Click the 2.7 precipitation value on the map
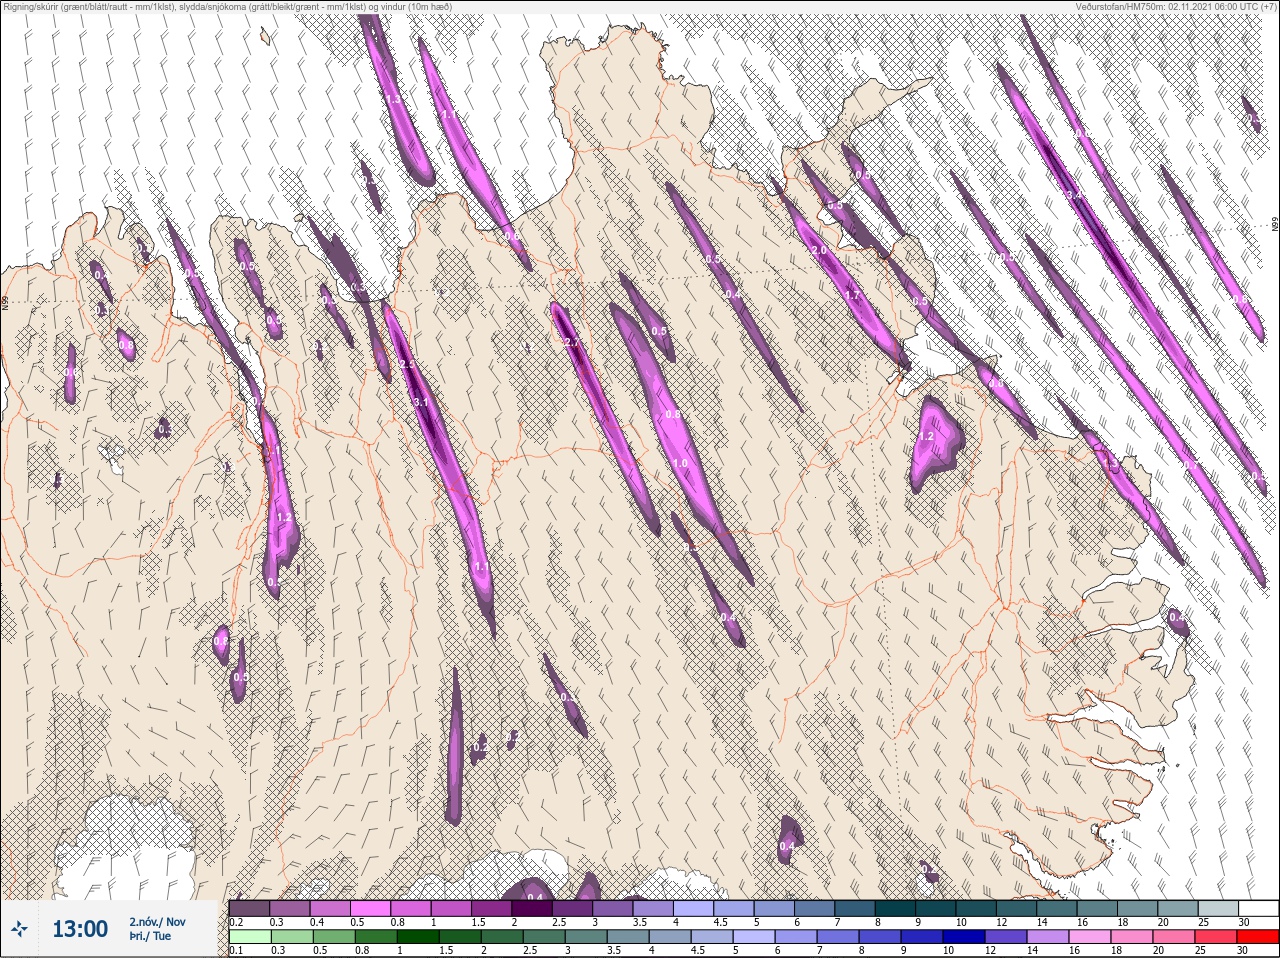Screen dimensions: 1280x958 click(572, 343)
